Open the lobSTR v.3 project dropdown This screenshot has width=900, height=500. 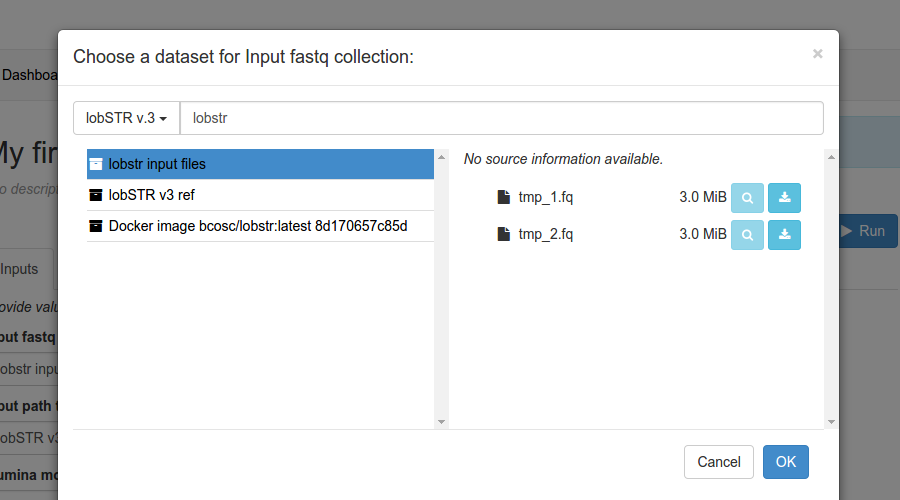[126, 118]
